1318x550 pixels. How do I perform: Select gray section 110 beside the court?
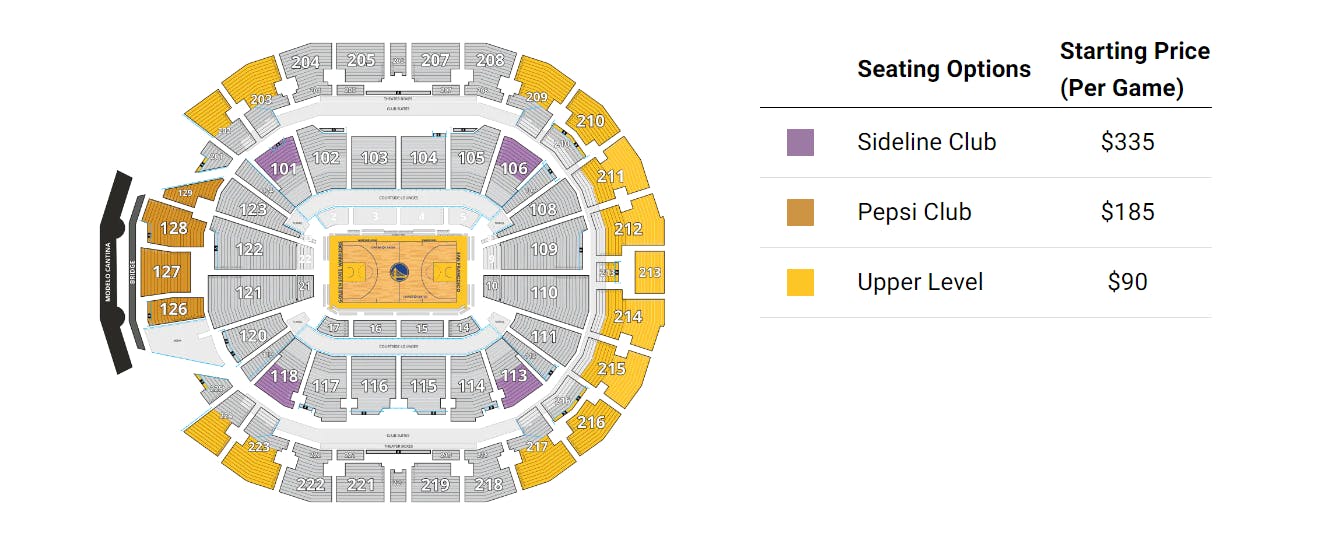point(544,293)
